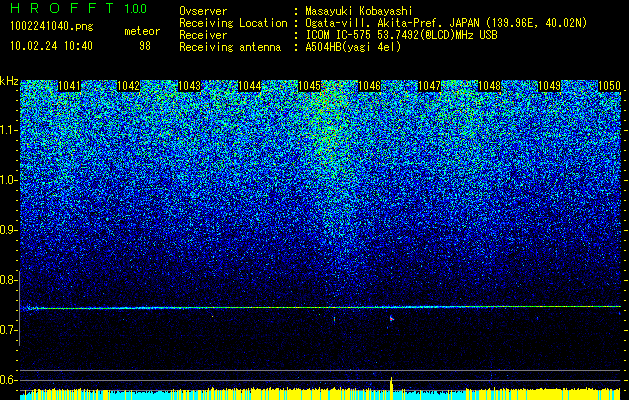Image resolution: width=629 pixels, height=400 pixels.
Task: Click the 0.6 frequency axis label
Action: [x=8, y=380]
